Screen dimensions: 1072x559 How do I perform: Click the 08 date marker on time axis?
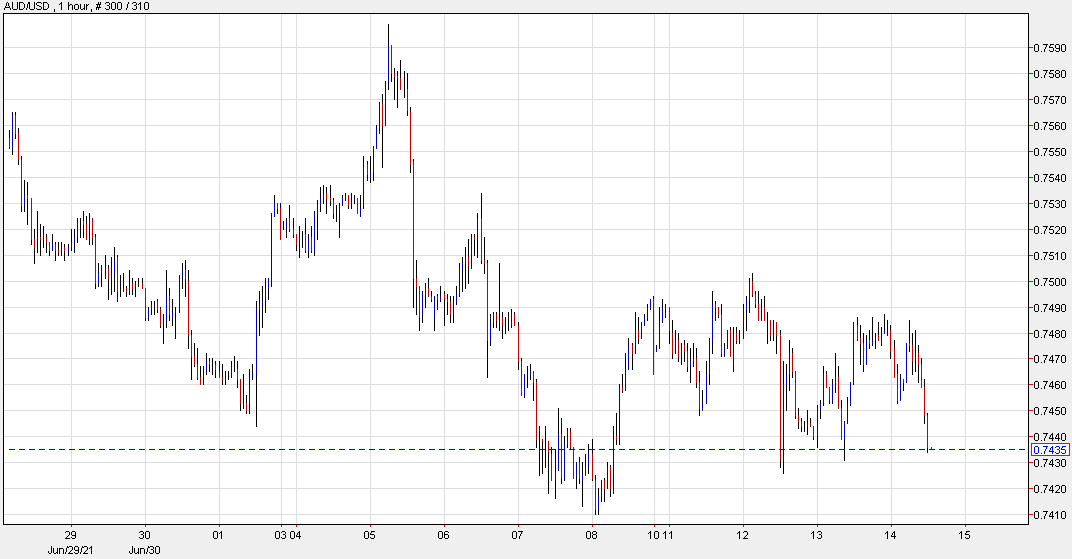tap(593, 534)
